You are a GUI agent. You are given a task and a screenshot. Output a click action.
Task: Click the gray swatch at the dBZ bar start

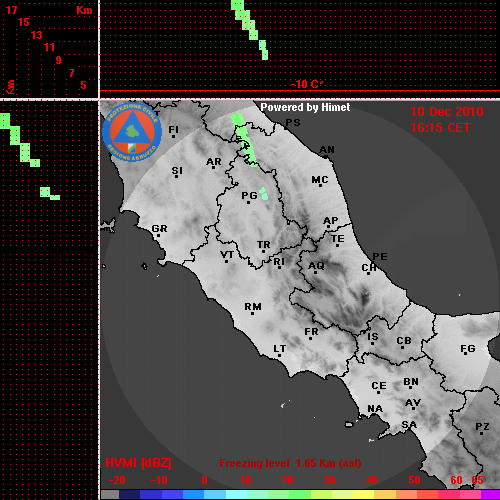click(110, 495)
